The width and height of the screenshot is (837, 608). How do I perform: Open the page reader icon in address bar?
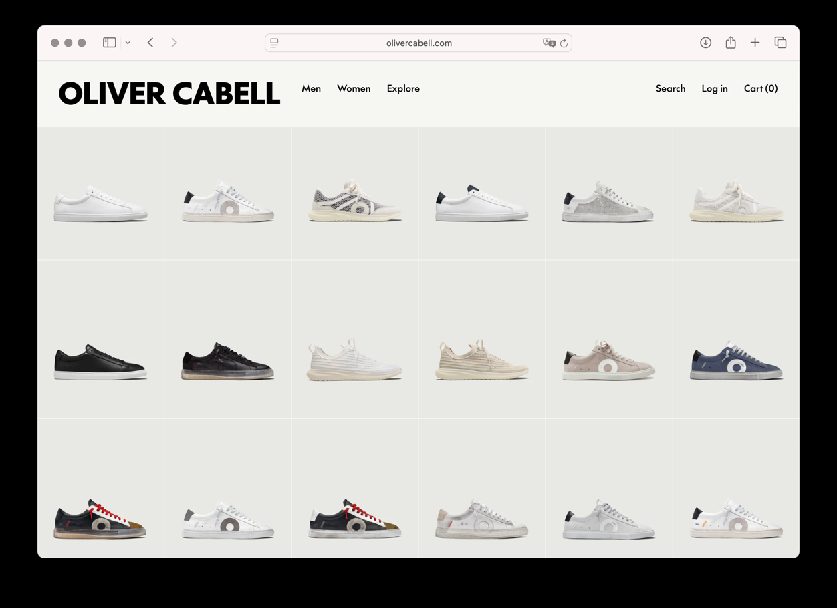coord(274,43)
